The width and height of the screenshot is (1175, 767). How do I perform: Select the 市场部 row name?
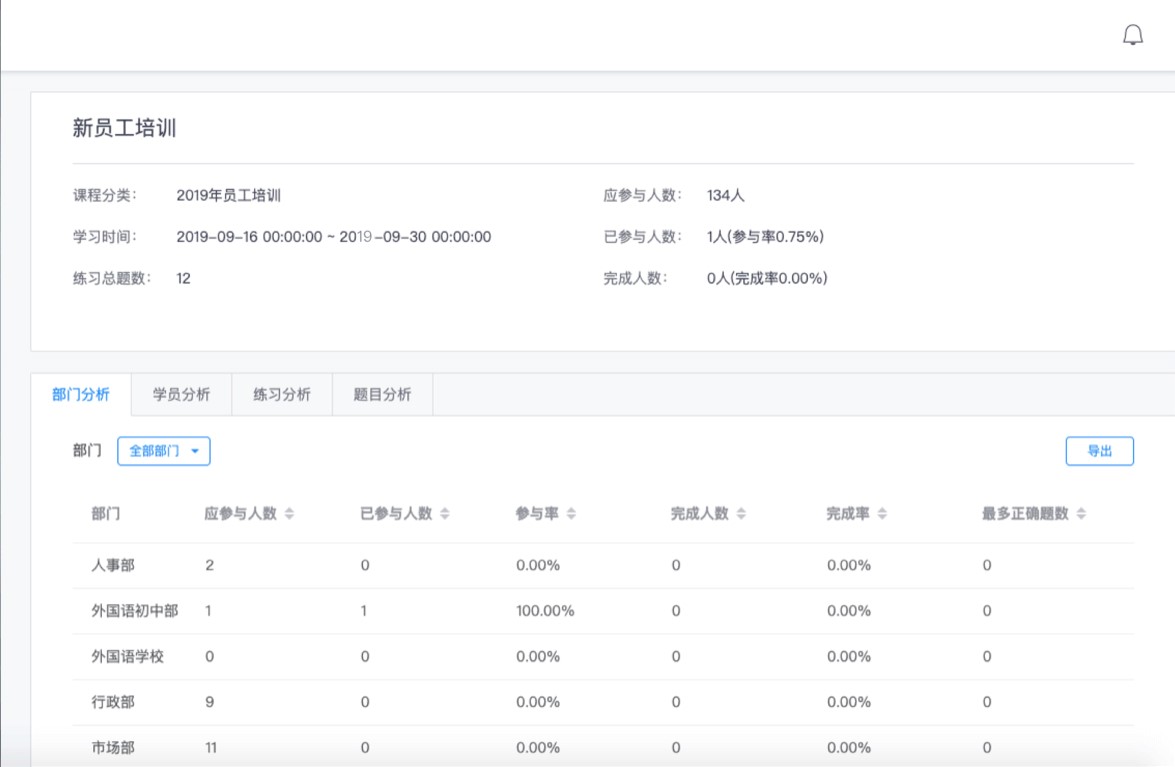point(113,748)
